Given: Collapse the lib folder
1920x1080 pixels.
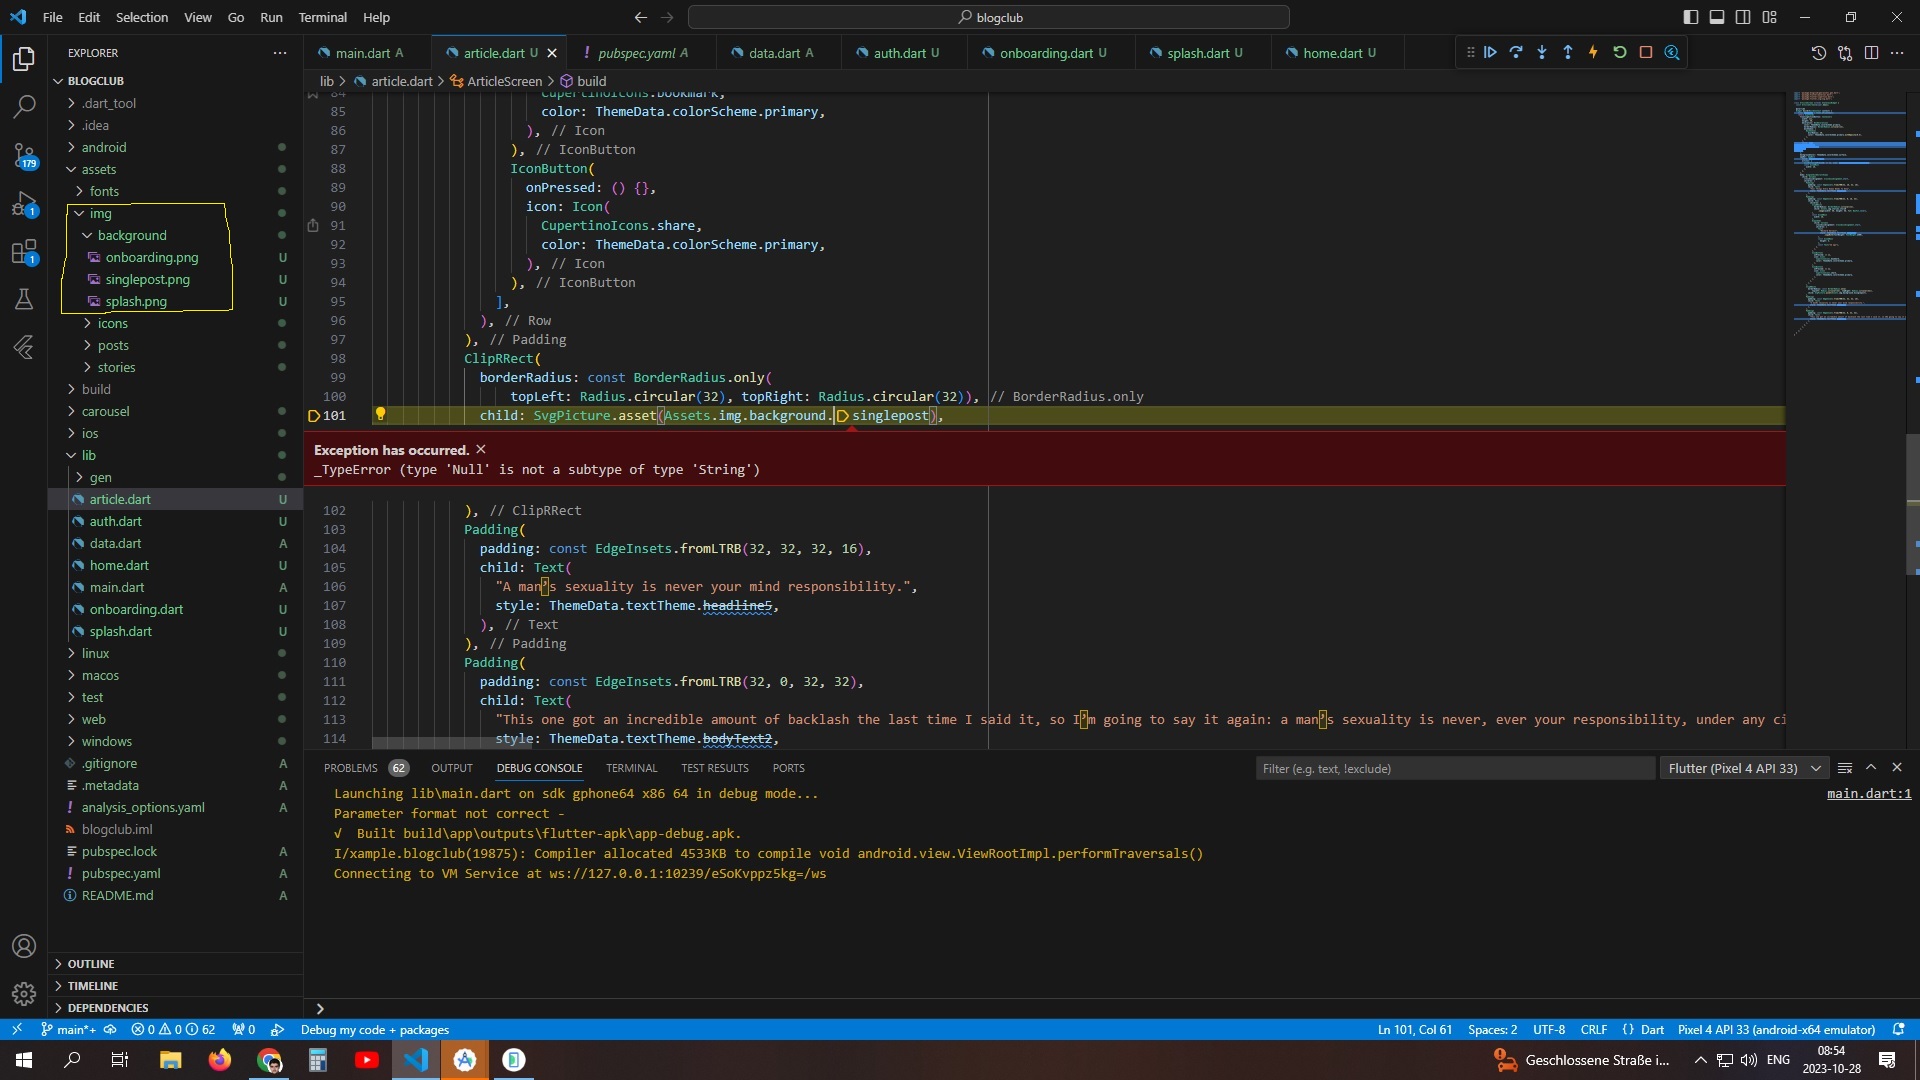Looking at the screenshot, I should (x=88, y=455).
